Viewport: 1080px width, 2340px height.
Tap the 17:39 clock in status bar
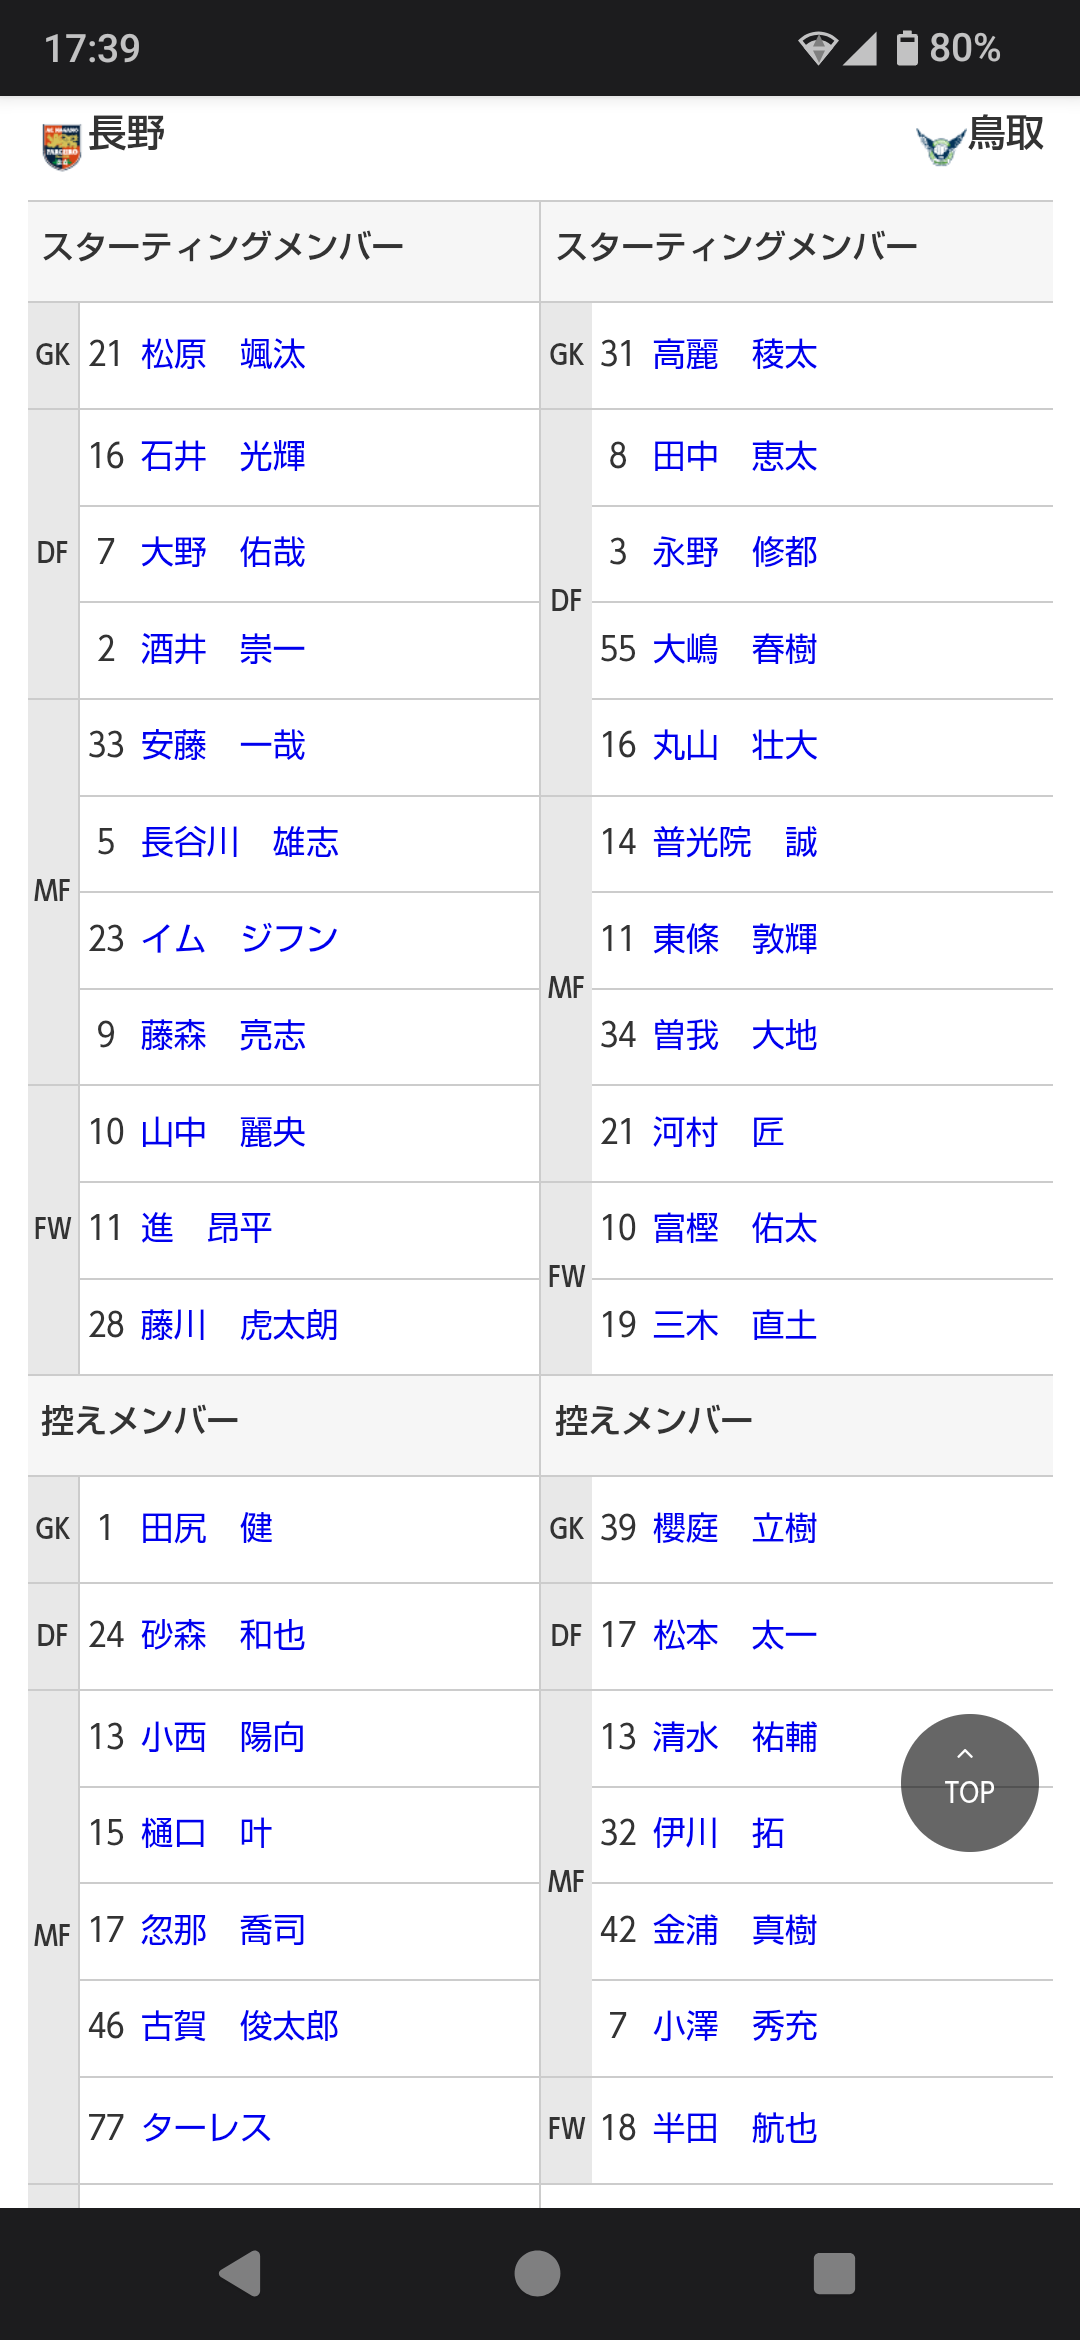92,48
